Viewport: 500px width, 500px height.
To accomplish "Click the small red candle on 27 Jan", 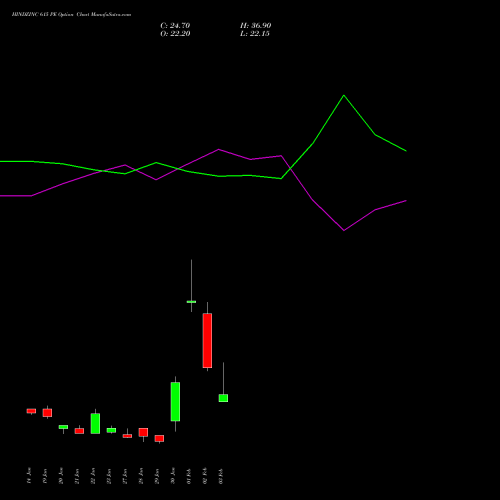I will [127, 436].
